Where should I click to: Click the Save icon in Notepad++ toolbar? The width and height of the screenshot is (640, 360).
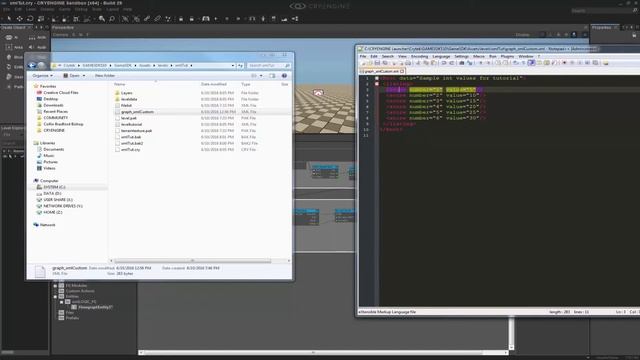[x=377, y=63]
